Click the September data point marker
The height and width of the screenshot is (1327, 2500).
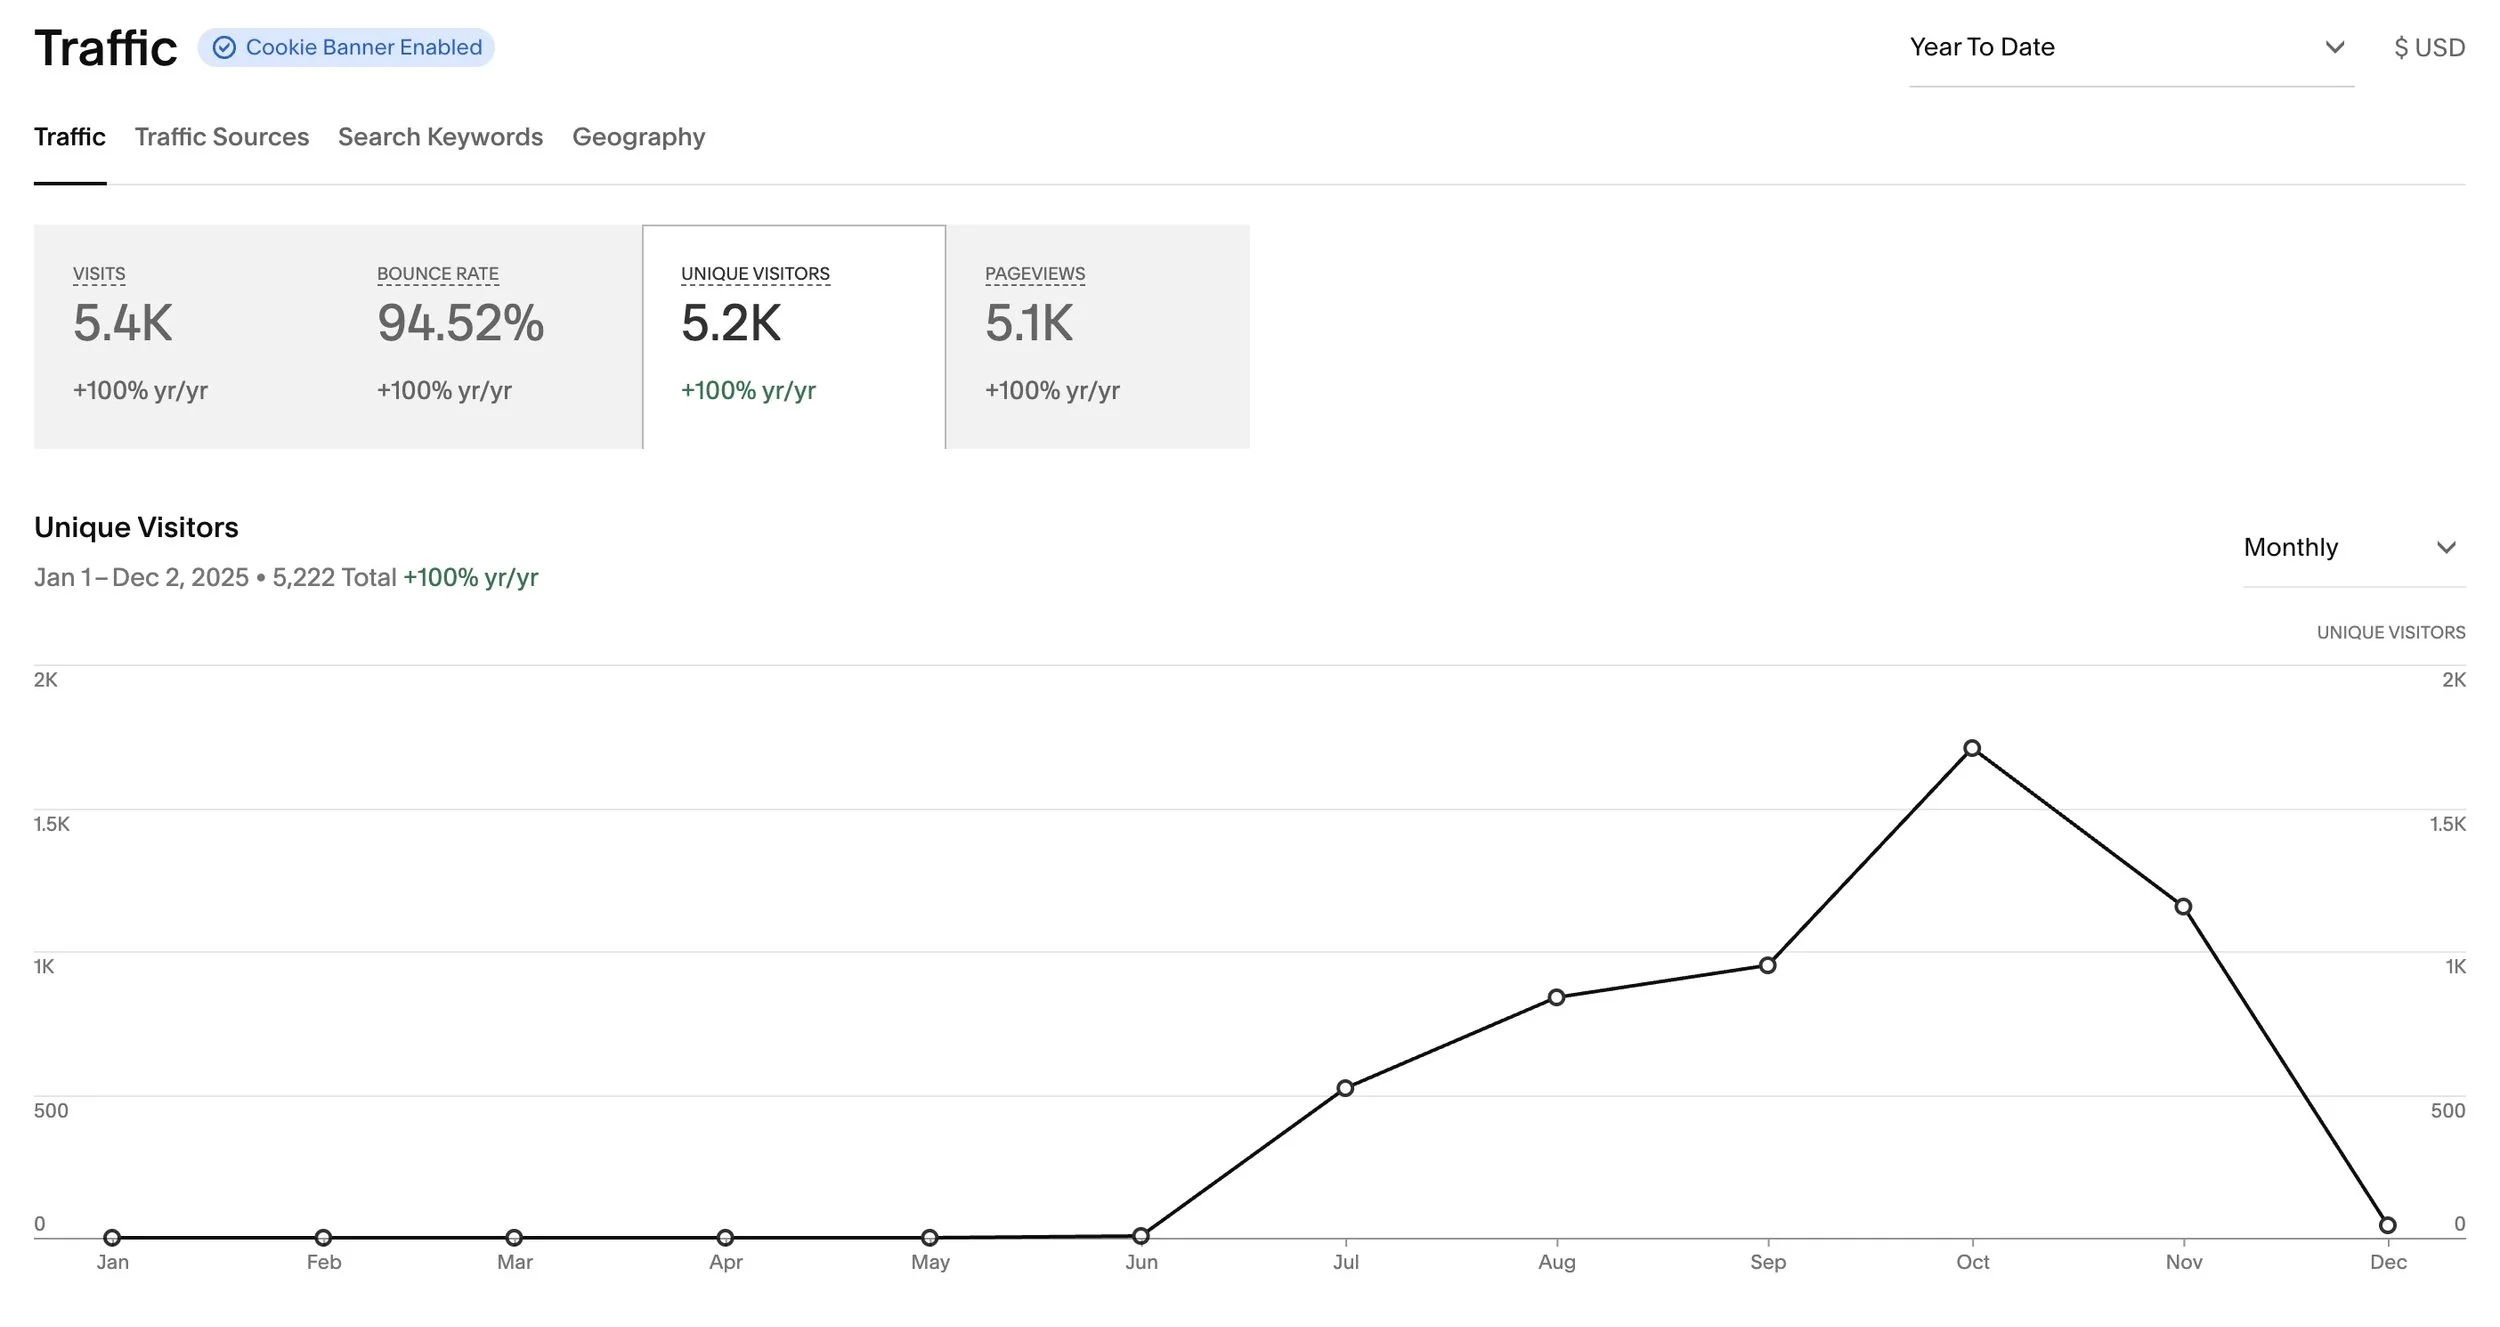(1767, 965)
